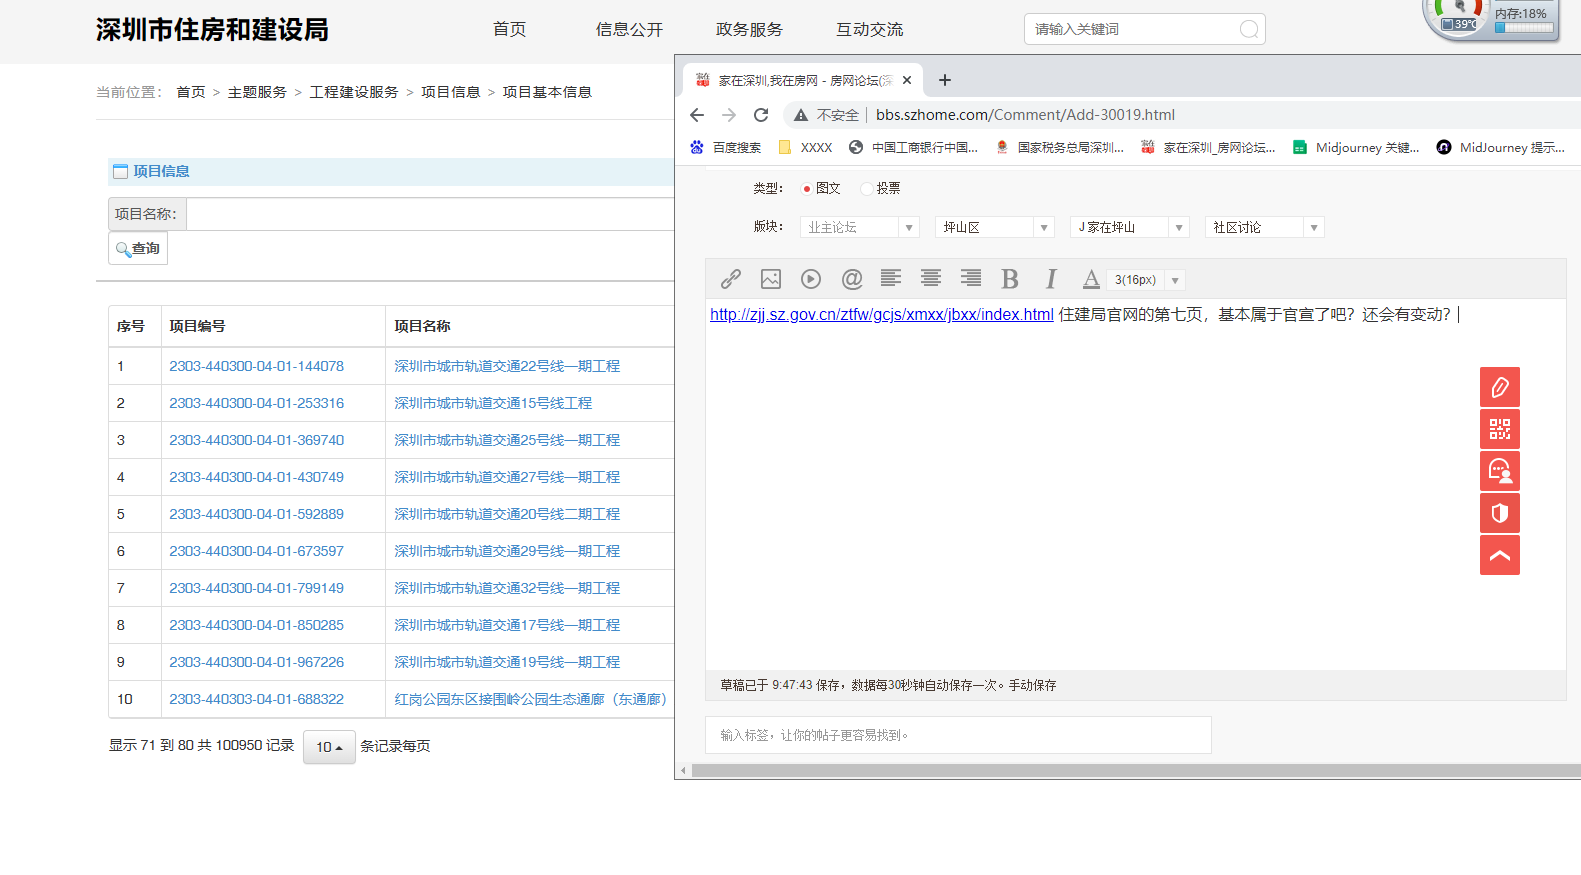
Task: Click the 信息公开 navigation item
Action: click(x=629, y=30)
